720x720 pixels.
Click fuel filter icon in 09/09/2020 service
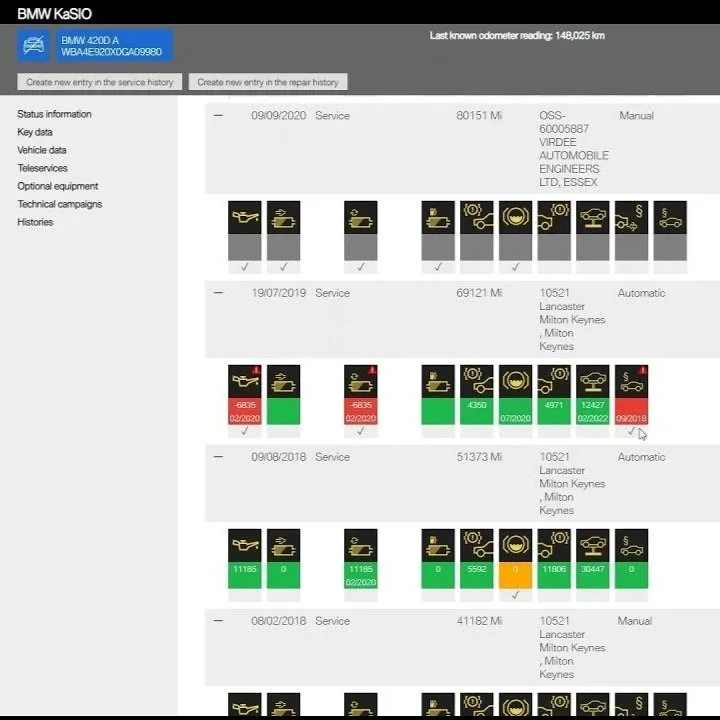438,218
